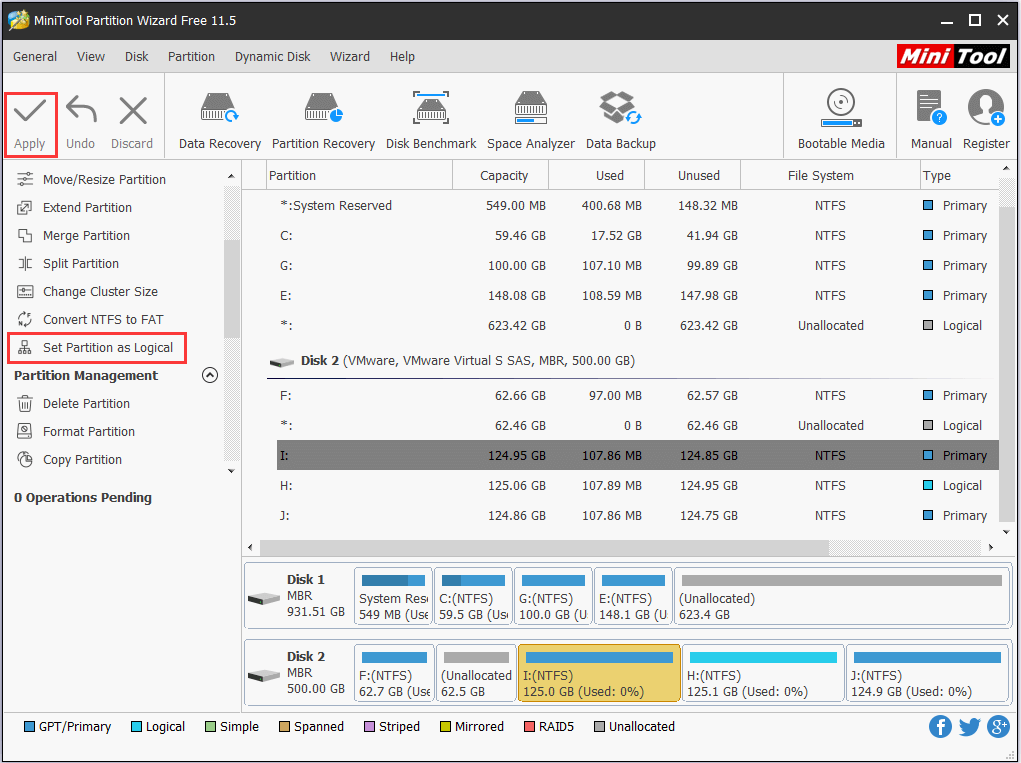Click the sidebar scroll-up arrow
The width and height of the screenshot is (1021, 763).
click(x=231, y=176)
